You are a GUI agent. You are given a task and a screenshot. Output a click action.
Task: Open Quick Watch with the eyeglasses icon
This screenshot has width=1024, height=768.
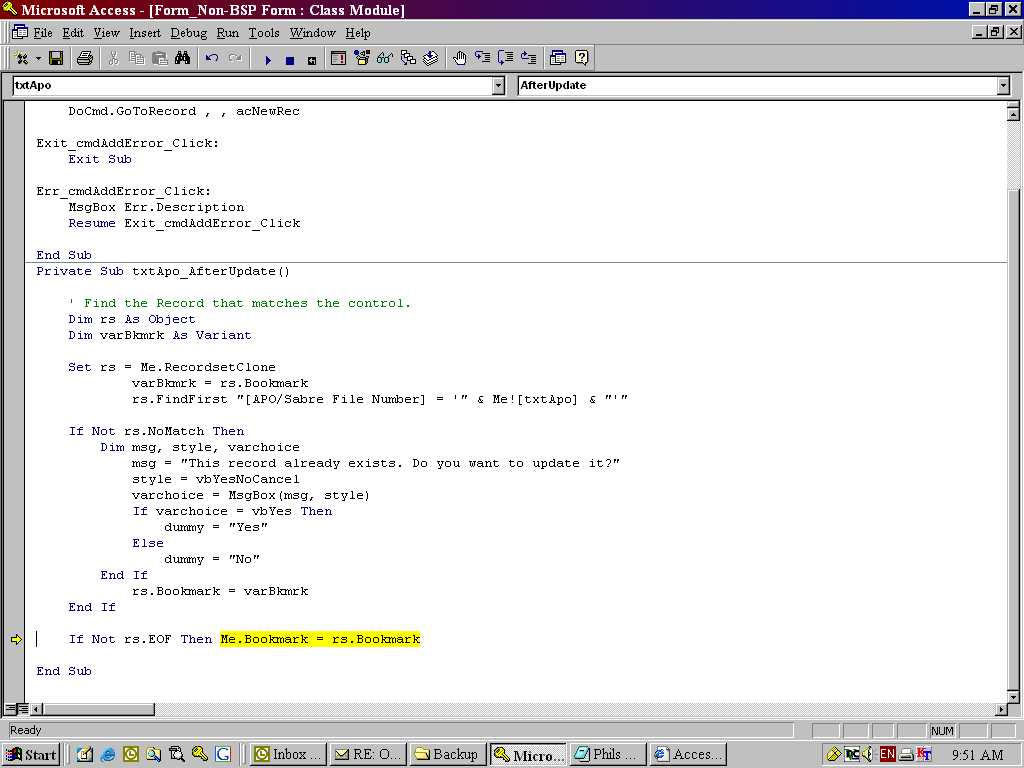pos(385,59)
